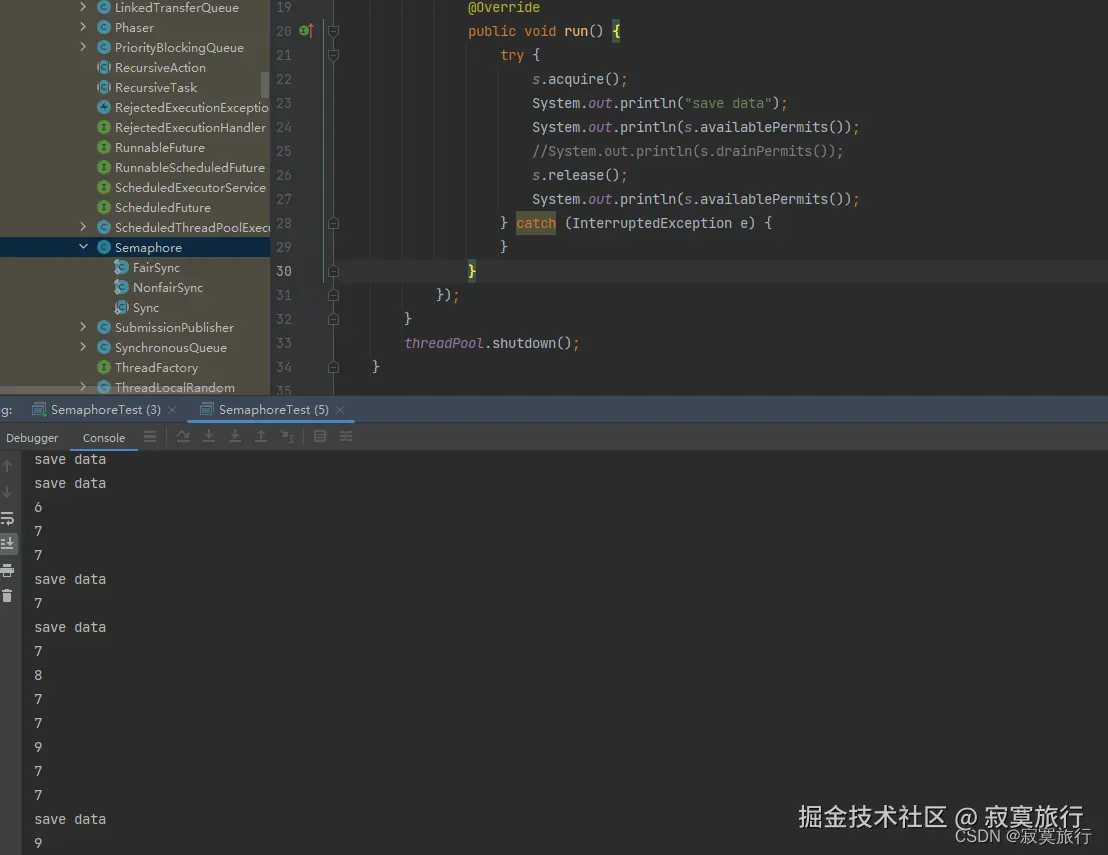Toggle soft-wrap in the console
The width and height of the screenshot is (1108, 855).
pyautogui.click(x=8, y=519)
